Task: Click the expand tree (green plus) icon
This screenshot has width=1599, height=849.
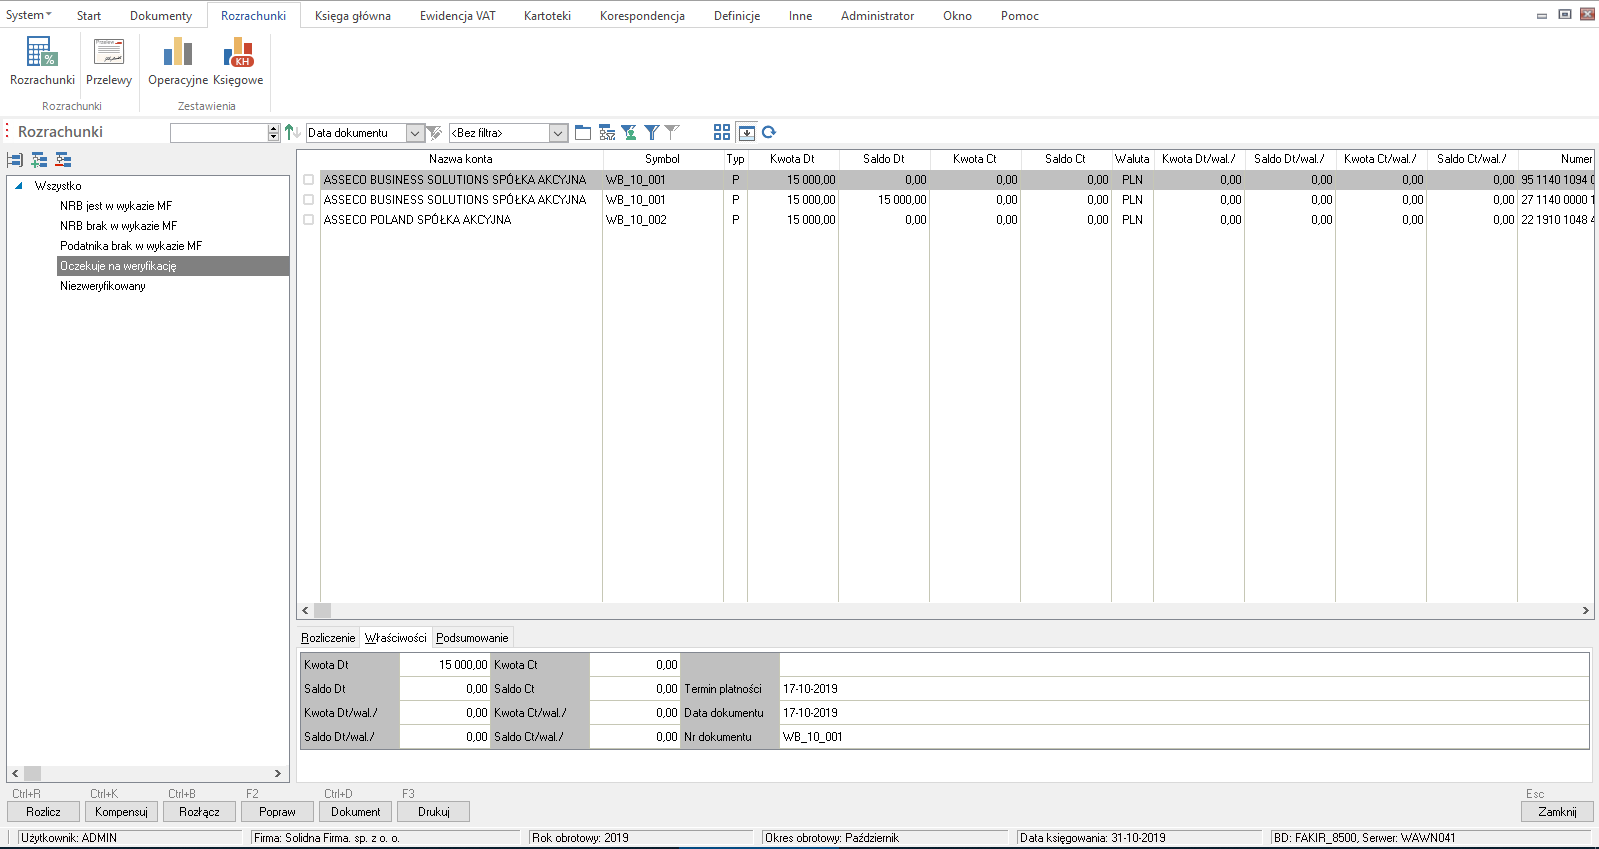Action: pos(39,160)
